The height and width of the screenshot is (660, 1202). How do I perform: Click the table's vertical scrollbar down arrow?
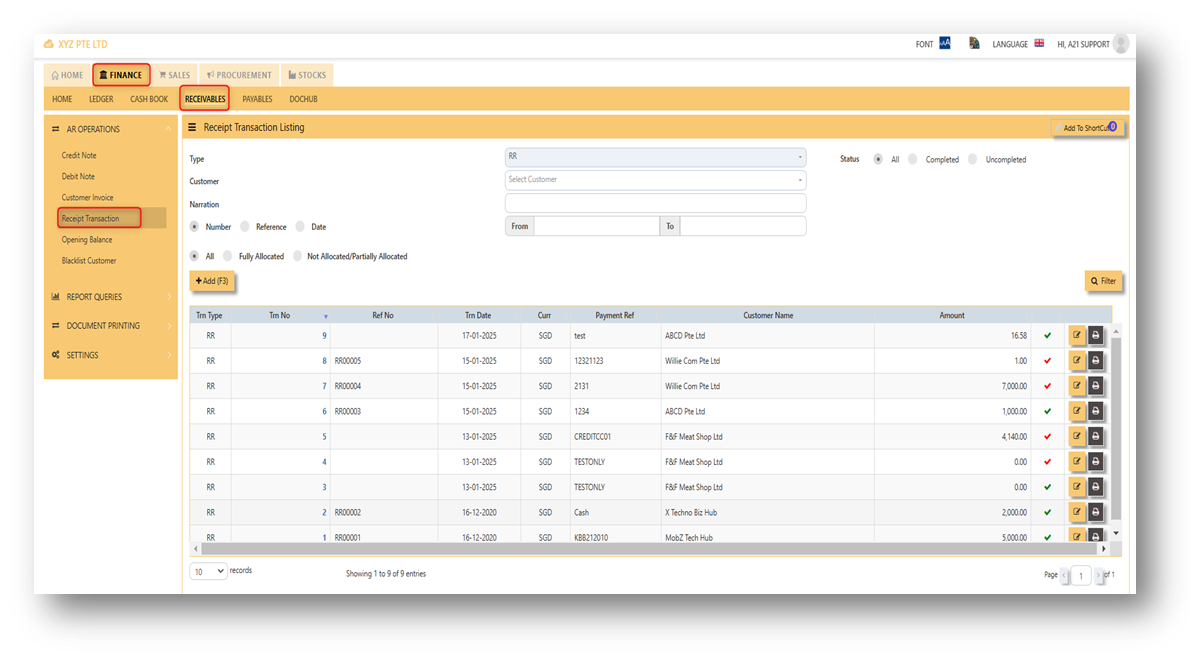tap(1116, 533)
